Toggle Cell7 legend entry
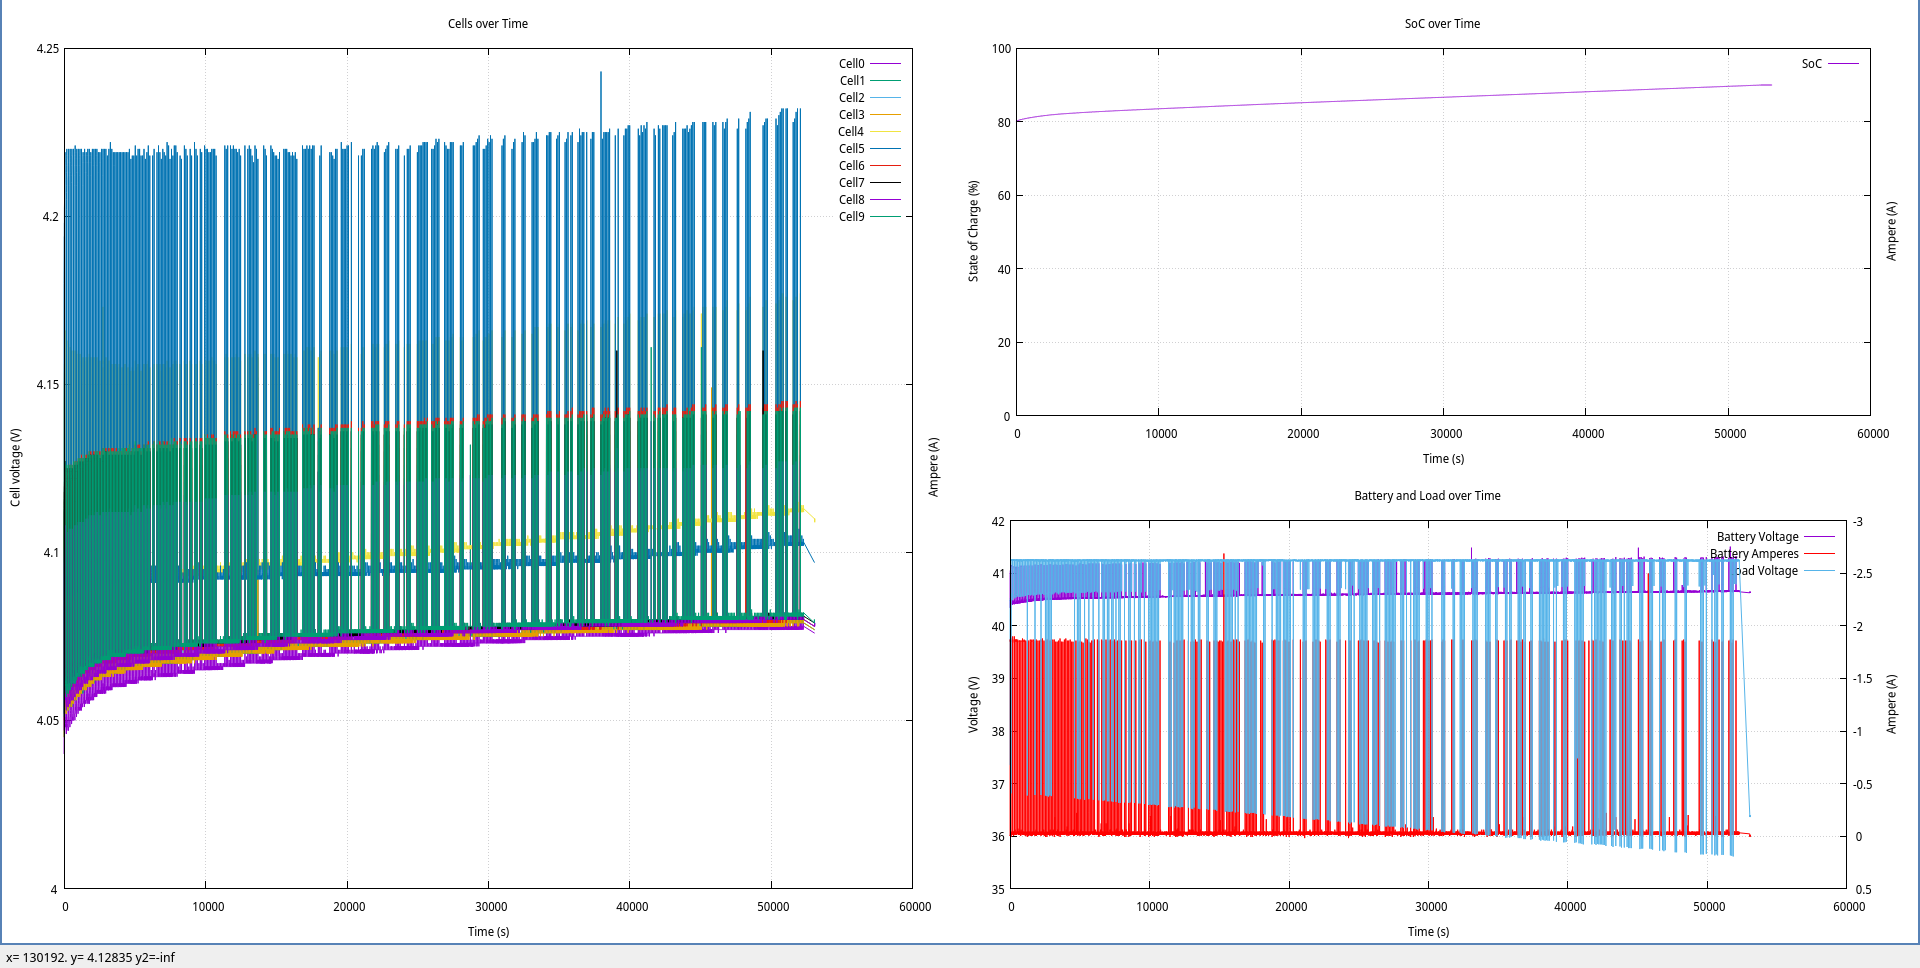Image resolution: width=1920 pixels, height=968 pixels. tap(868, 183)
